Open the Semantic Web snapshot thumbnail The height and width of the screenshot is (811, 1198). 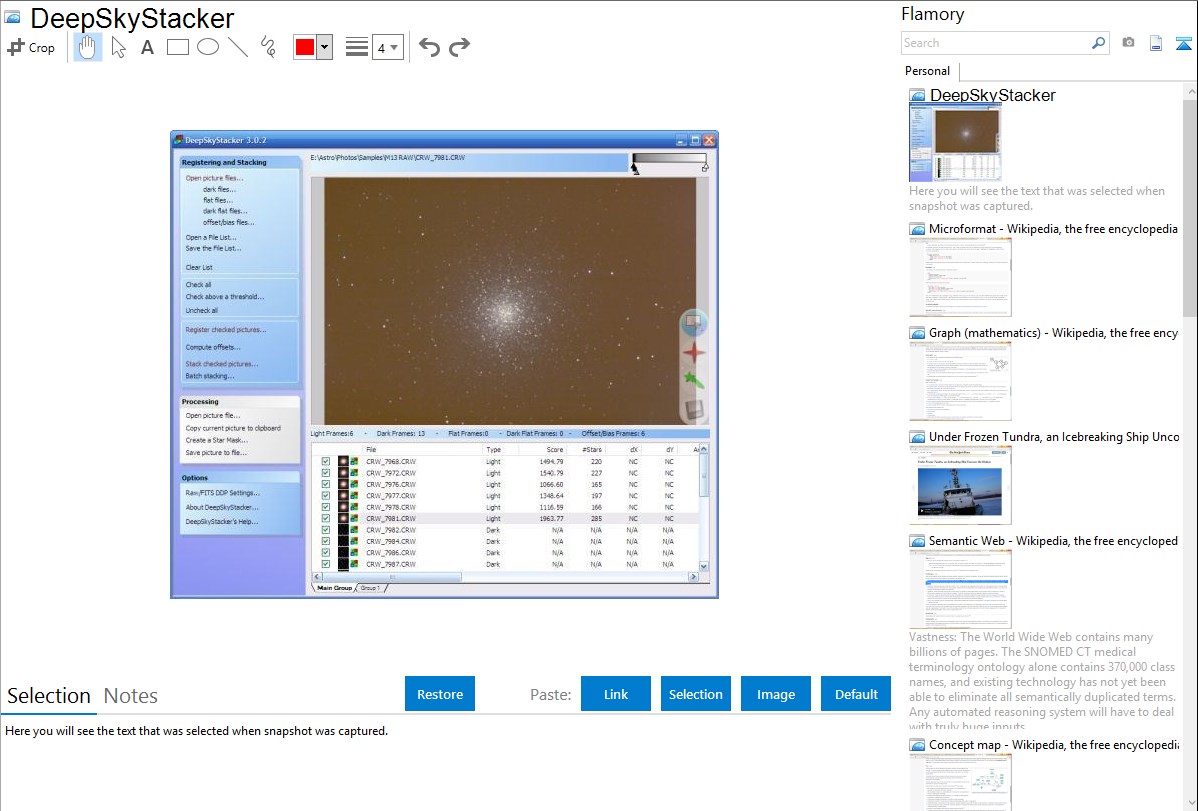click(x=960, y=589)
